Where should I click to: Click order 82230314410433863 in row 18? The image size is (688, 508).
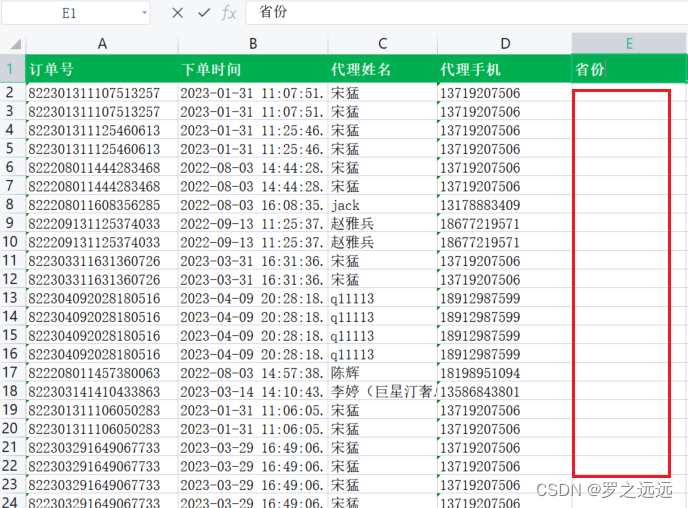[x=102, y=391]
